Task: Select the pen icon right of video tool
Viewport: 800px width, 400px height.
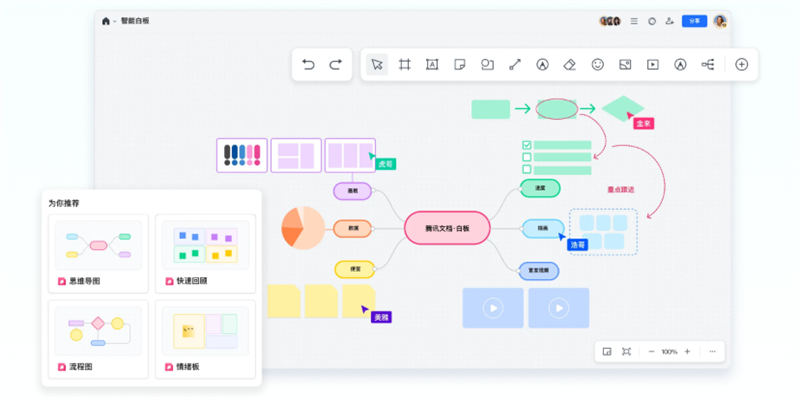Action: tap(680, 64)
